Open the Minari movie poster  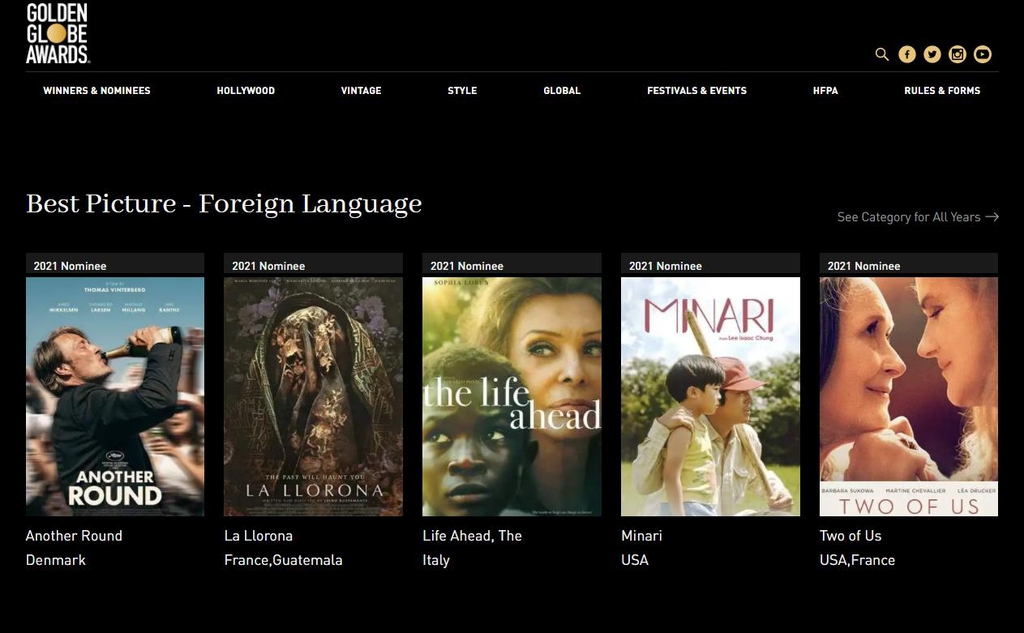(x=710, y=396)
